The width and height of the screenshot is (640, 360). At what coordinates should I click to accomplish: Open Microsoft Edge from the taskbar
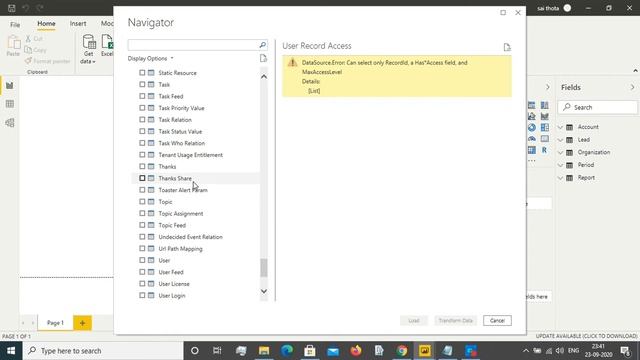click(287, 351)
